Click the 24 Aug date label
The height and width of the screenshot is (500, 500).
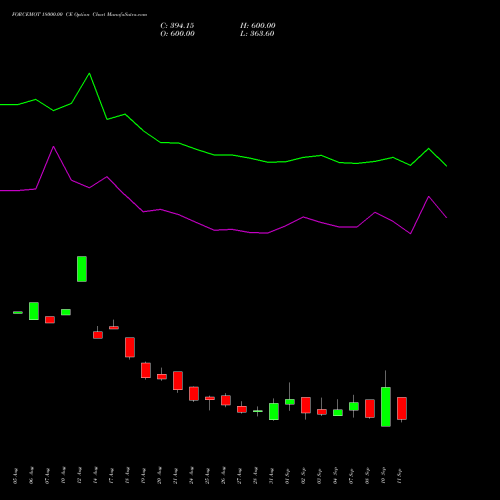192,476
